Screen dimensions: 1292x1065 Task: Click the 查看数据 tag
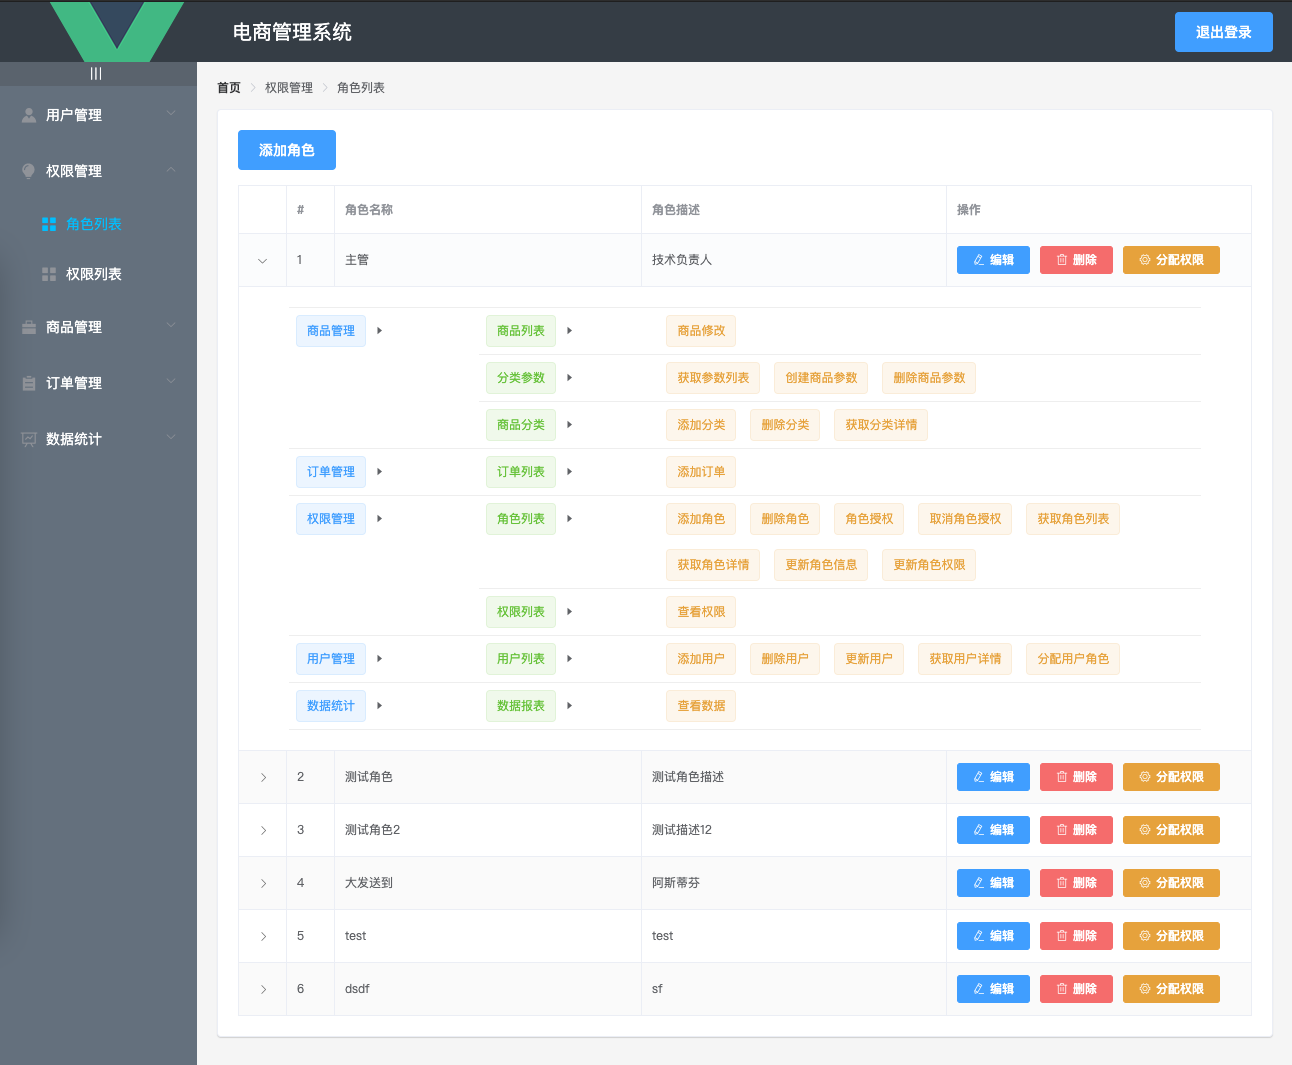701,706
